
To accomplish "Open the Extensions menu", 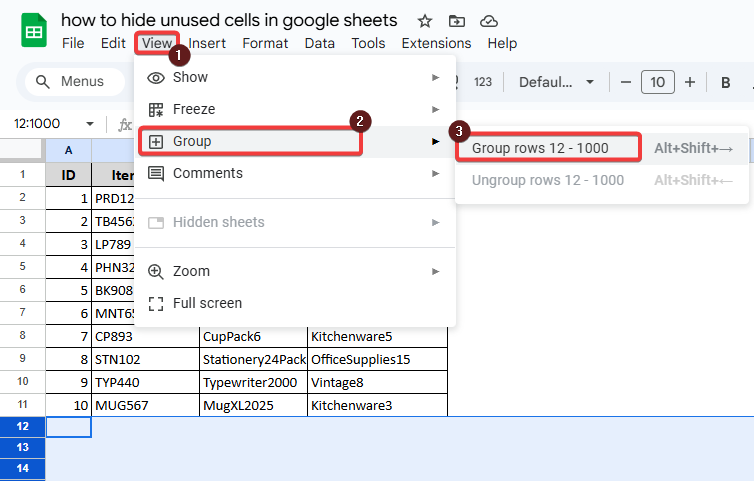I will pyautogui.click(x=436, y=43).
